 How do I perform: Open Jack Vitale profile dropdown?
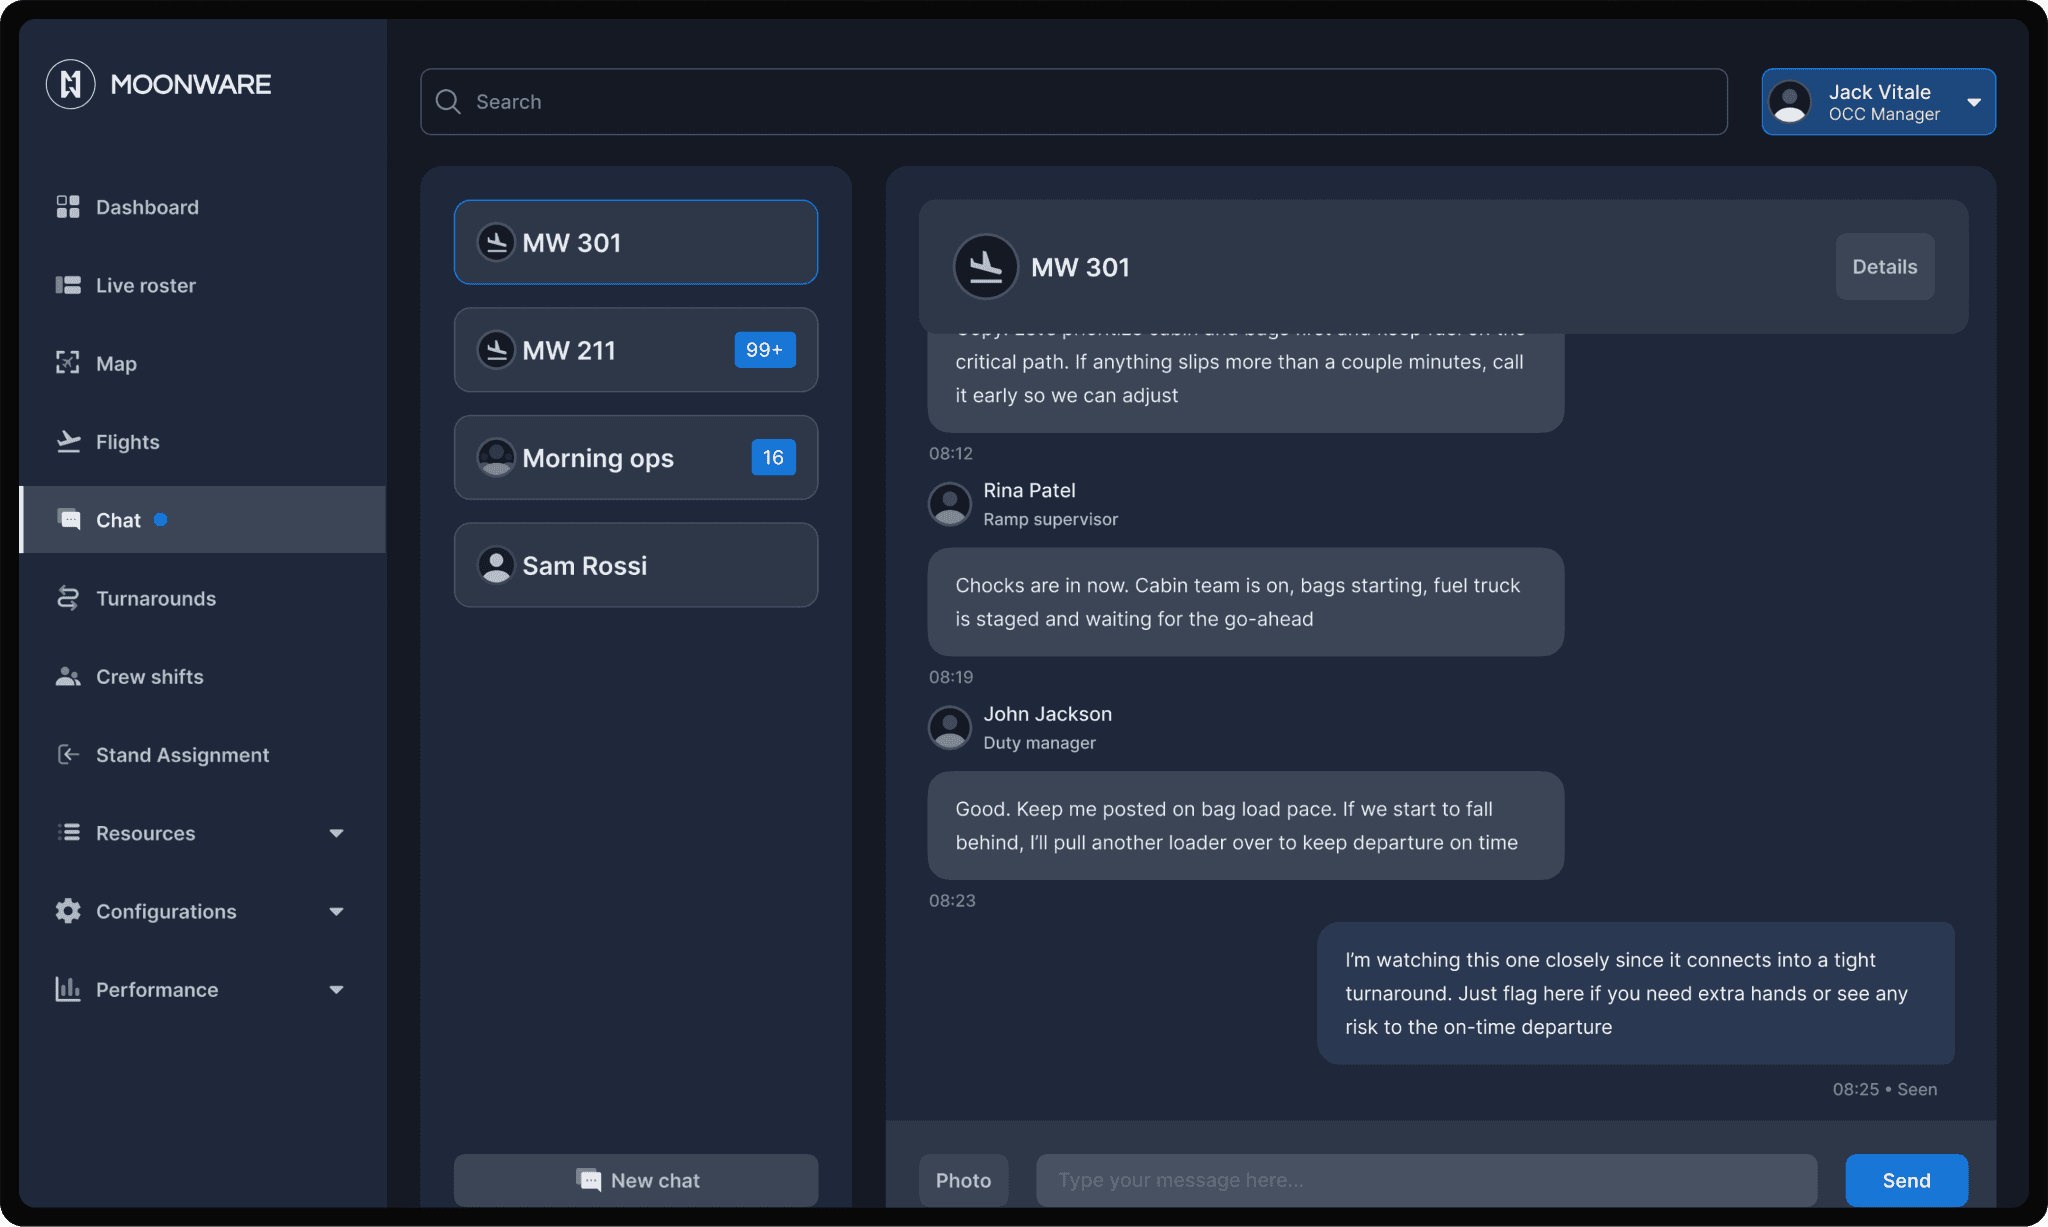1974,102
